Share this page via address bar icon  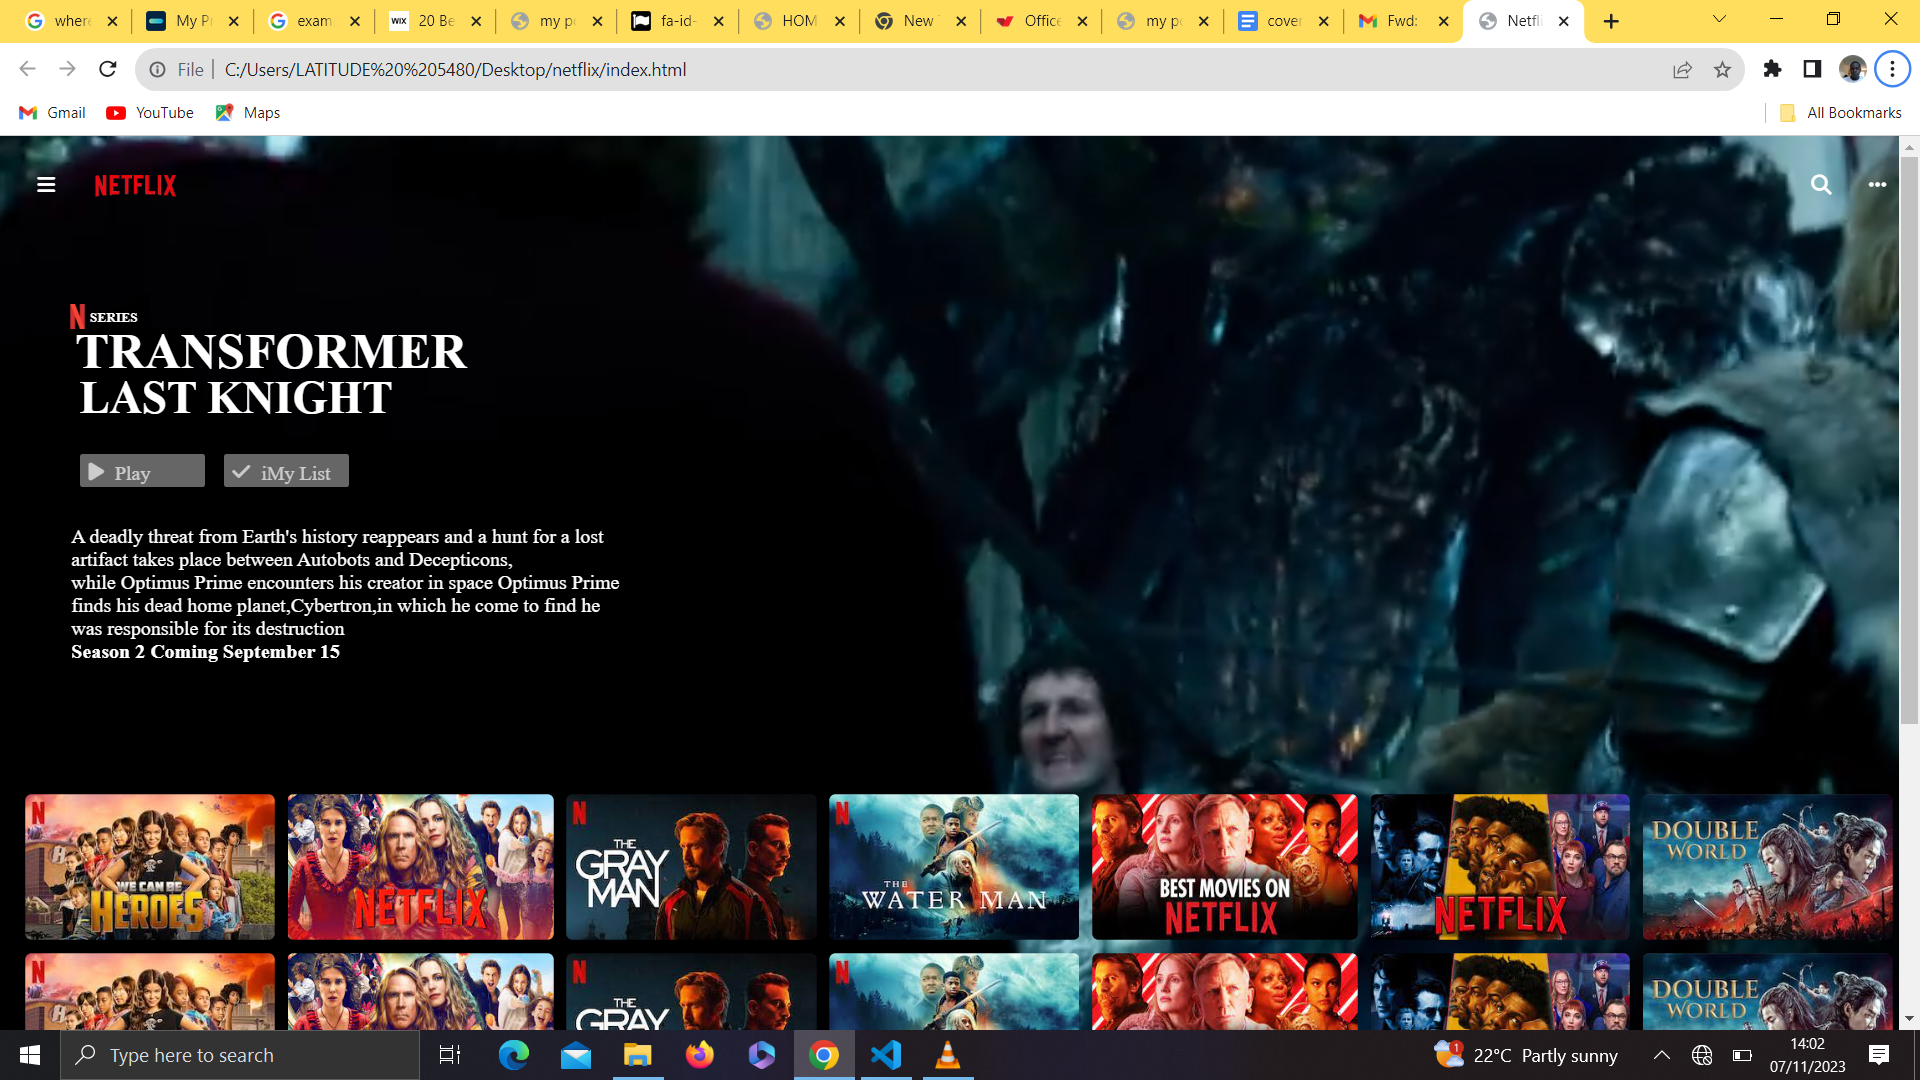1682,70
